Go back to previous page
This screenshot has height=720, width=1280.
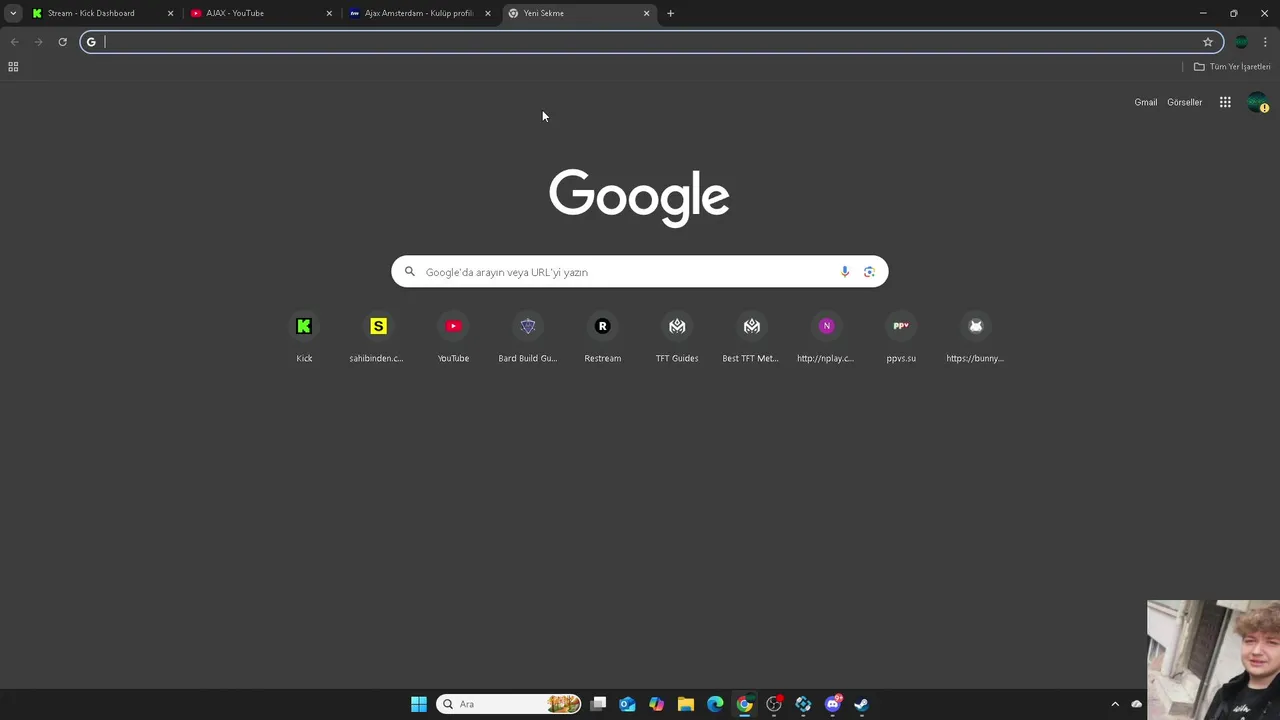[x=14, y=42]
